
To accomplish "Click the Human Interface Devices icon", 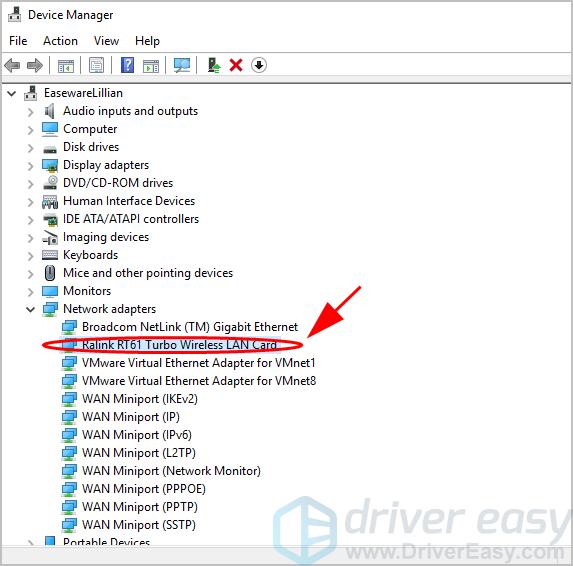I will point(50,201).
